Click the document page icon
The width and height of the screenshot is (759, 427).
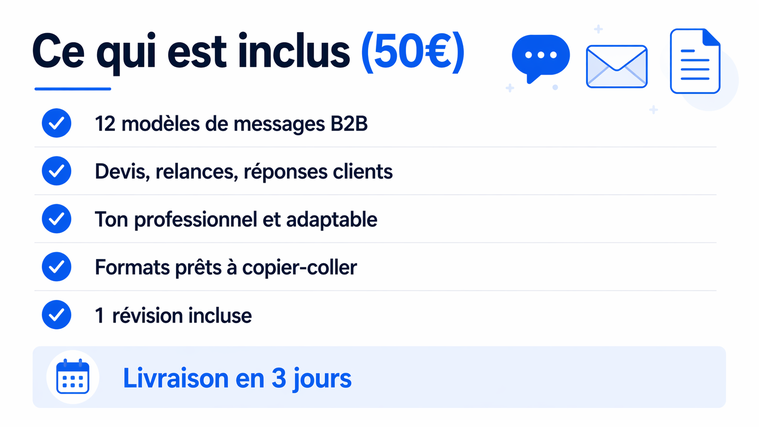(695, 62)
